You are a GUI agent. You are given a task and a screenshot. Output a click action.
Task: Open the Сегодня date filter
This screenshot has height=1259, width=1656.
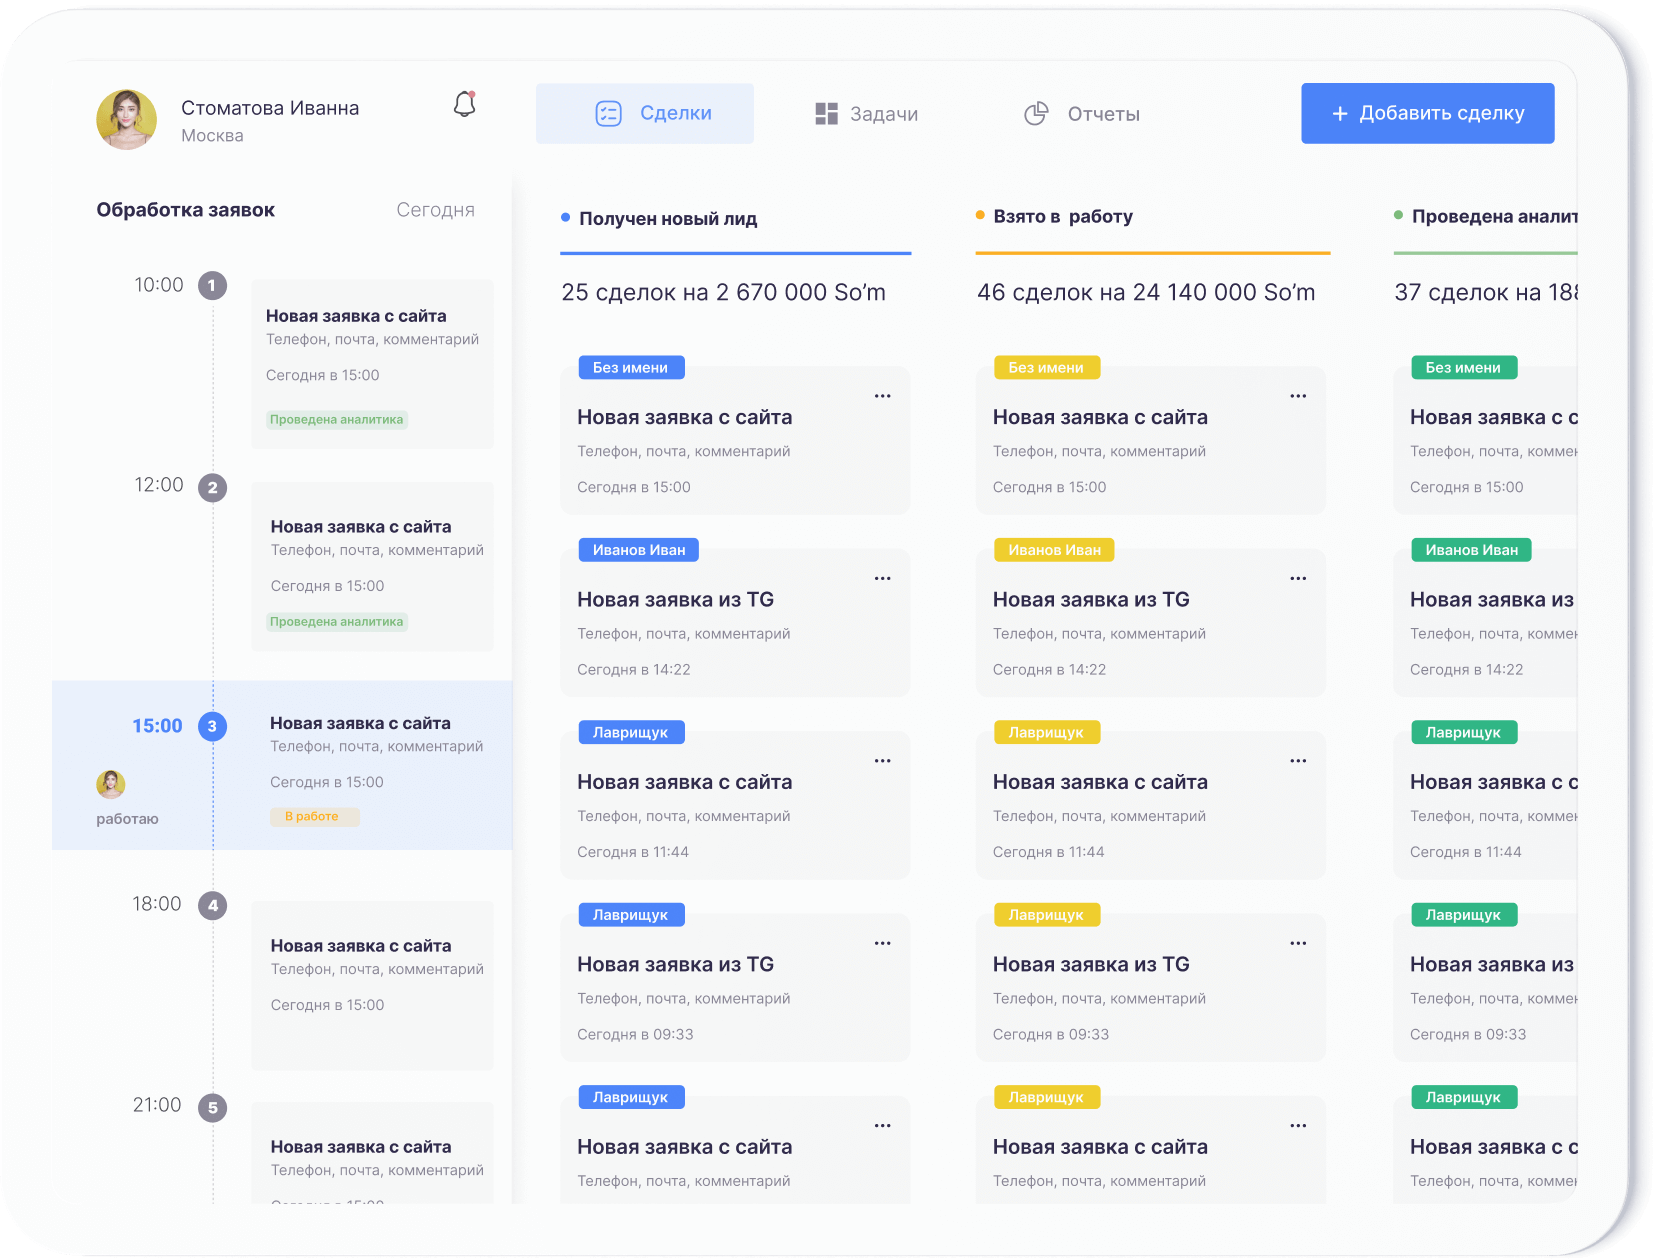point(435,210)
